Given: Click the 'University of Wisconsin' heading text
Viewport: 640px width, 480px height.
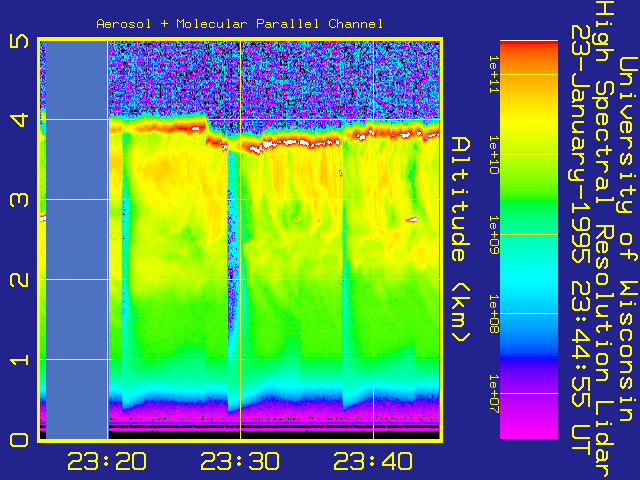Looking at the screenshot, I should [x=628, y=239].
